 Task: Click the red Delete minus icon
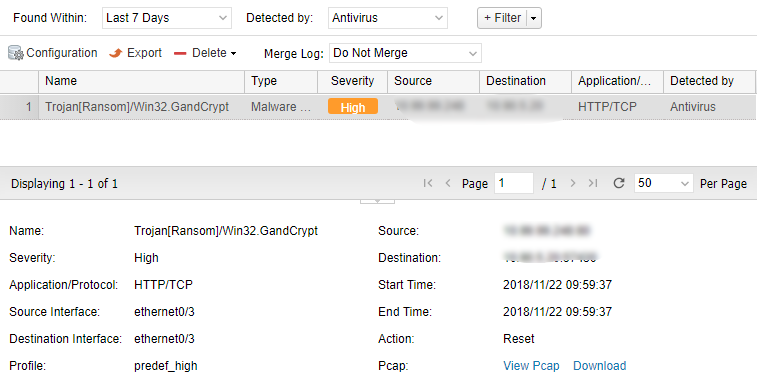point(180,54)
